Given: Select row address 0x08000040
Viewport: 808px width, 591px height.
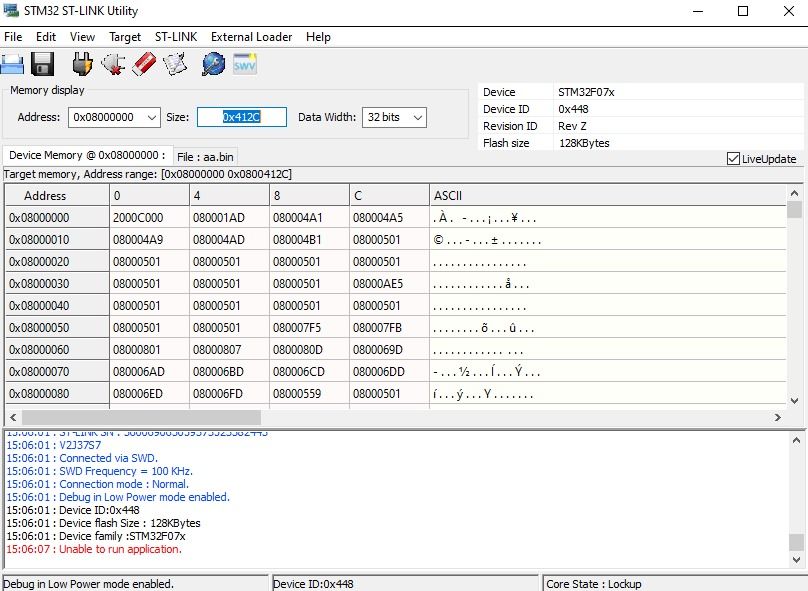Looking at the screenshot, I should click(x=57, y=306).
